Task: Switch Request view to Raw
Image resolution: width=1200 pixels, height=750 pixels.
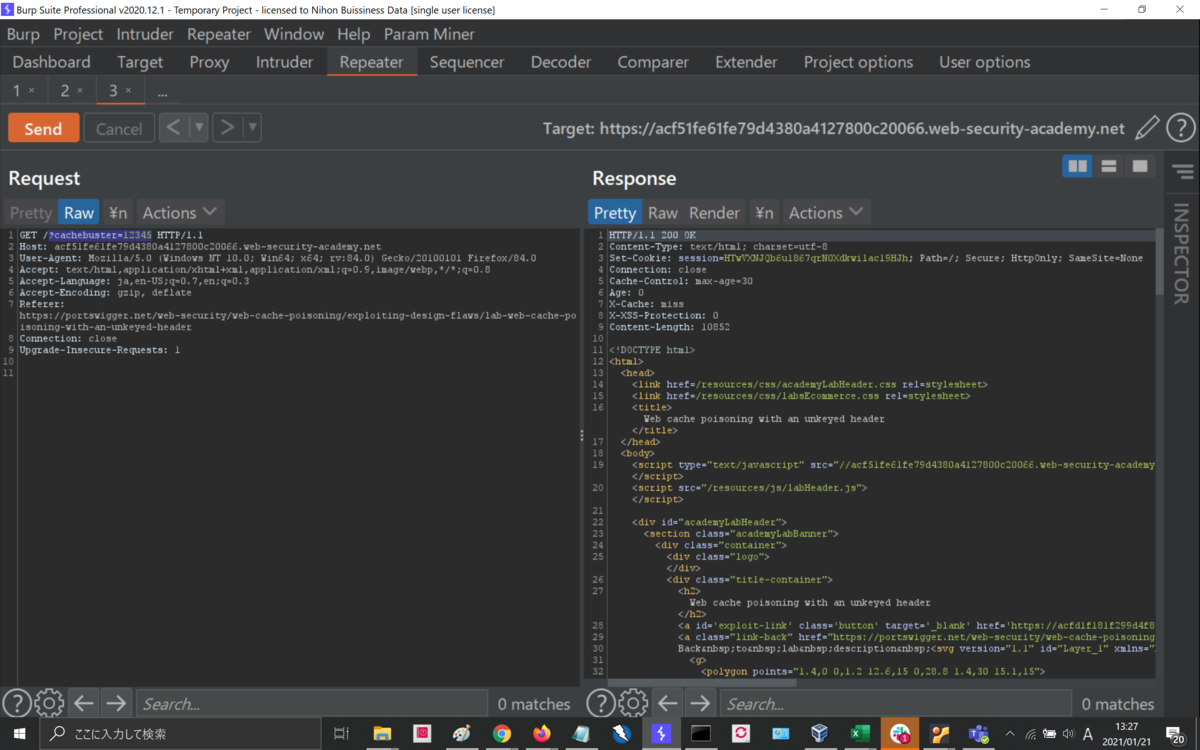Action: pos(79,212)
